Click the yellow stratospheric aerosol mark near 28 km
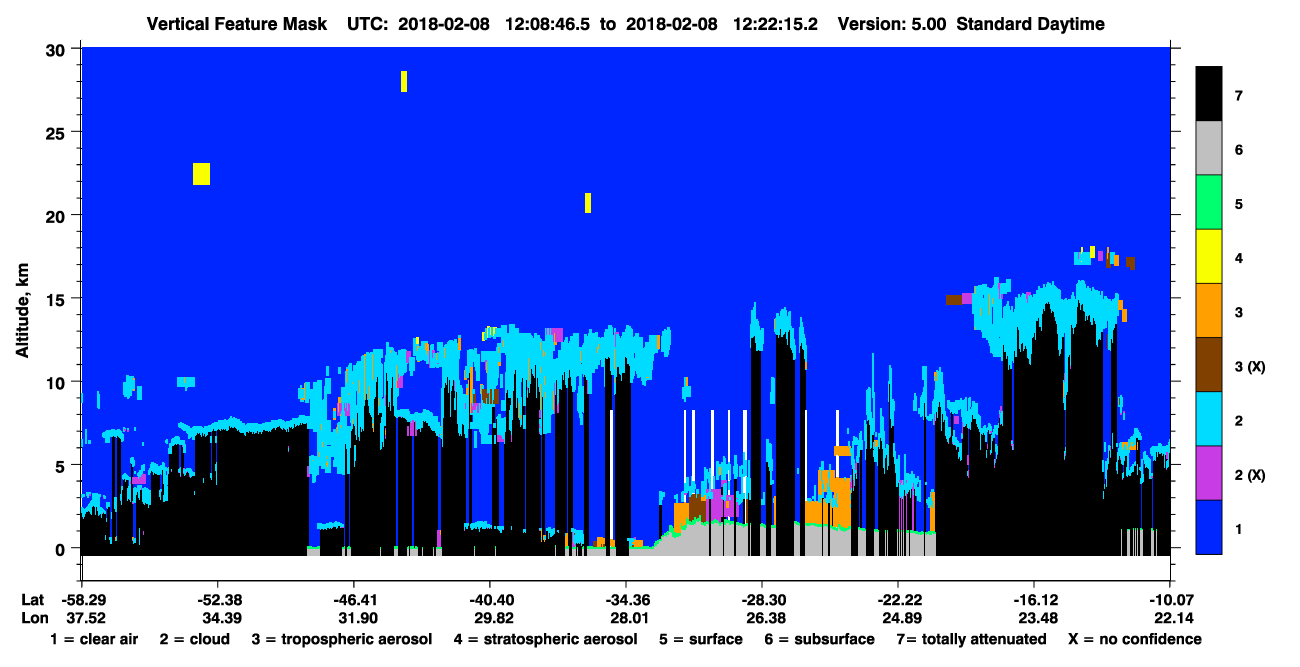Screen dimensions: 1300x667 404,81
